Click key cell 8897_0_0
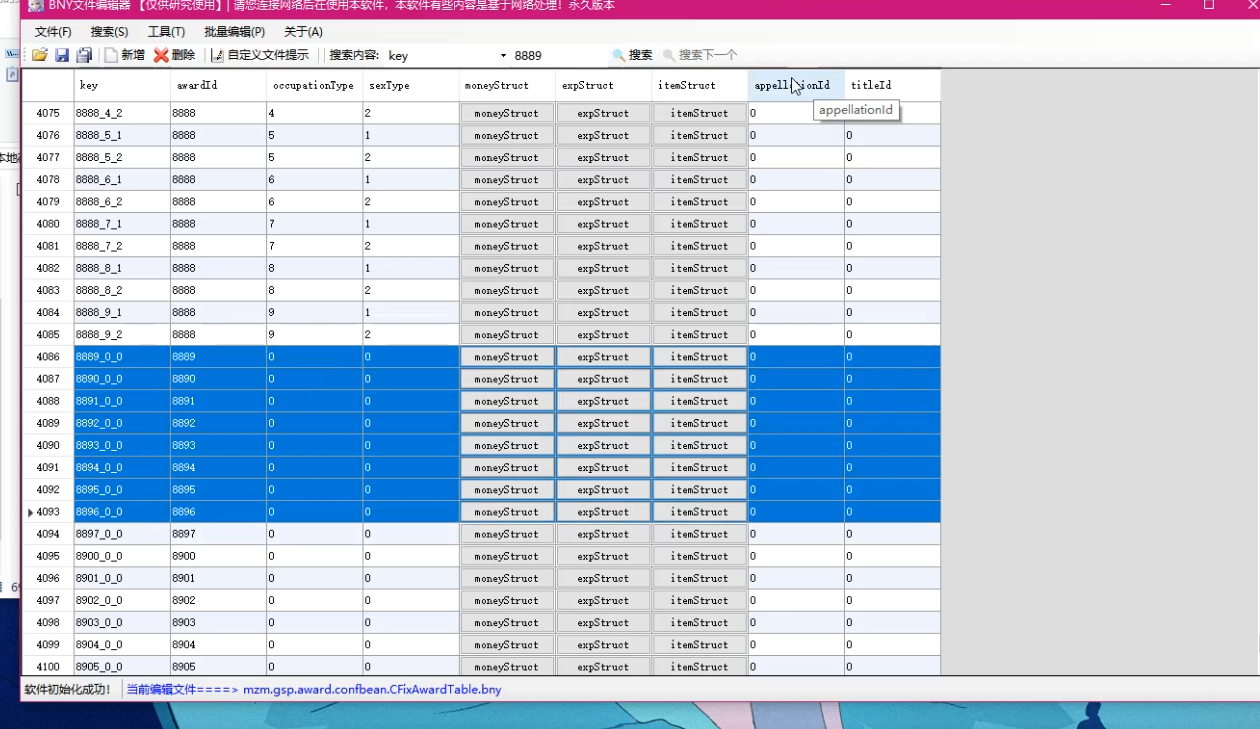Image resolution: width=1260 pixels, height=729 pixels. coord(122,534)
